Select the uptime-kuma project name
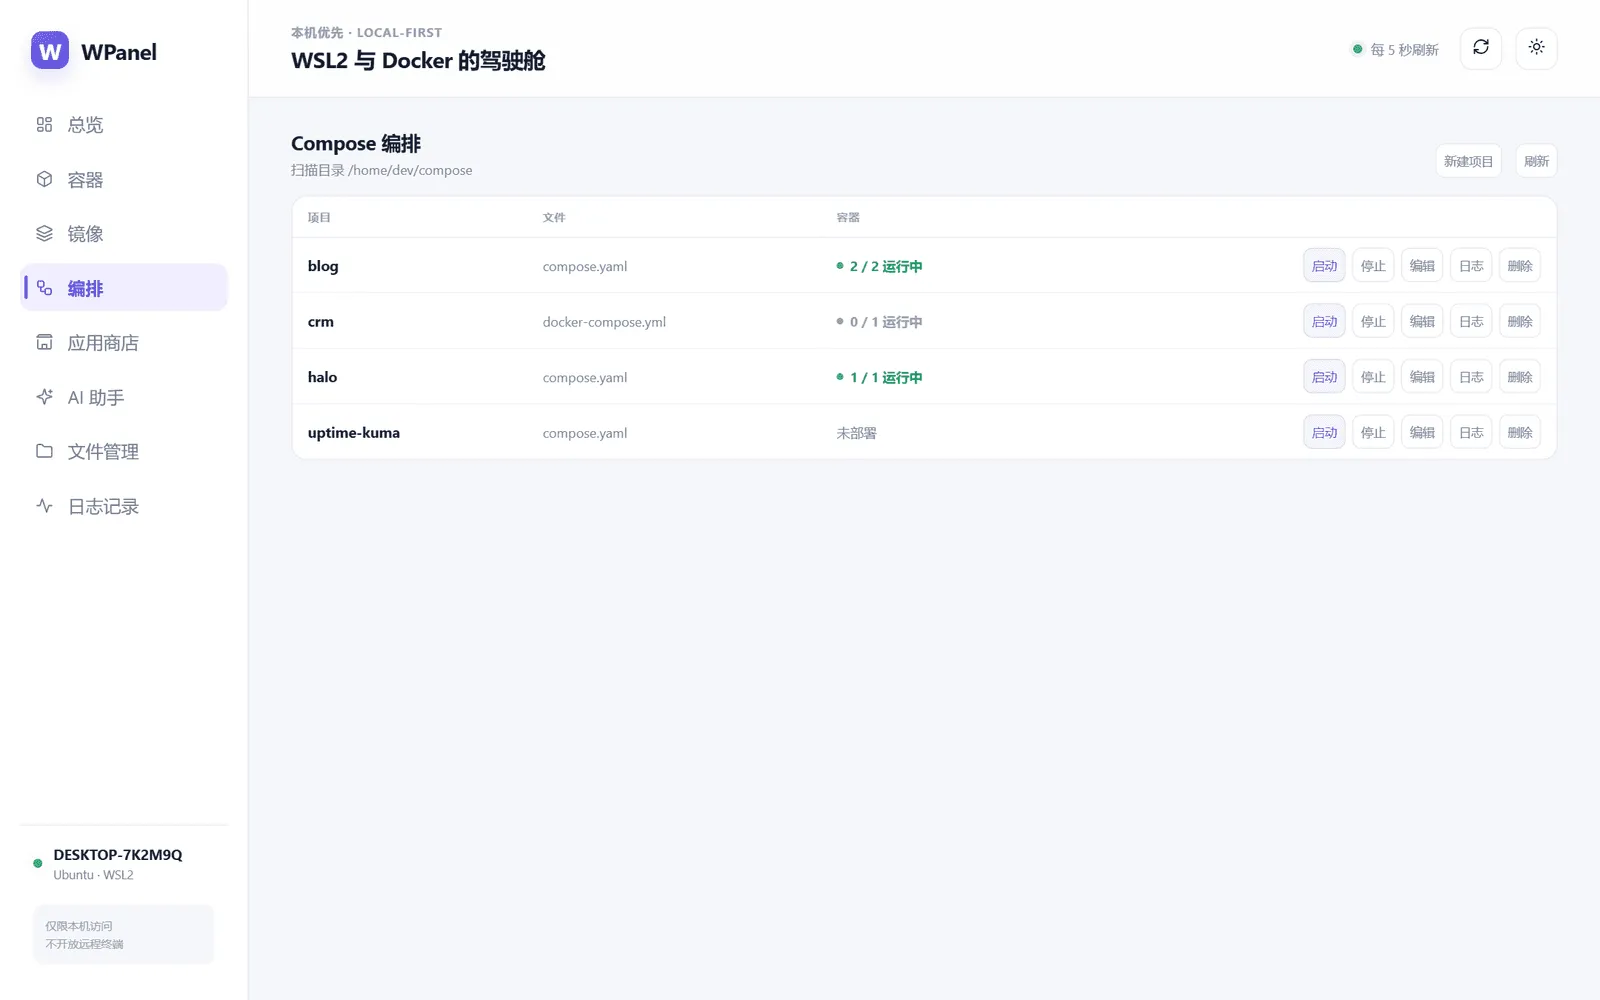 click(x=353, y=433)
